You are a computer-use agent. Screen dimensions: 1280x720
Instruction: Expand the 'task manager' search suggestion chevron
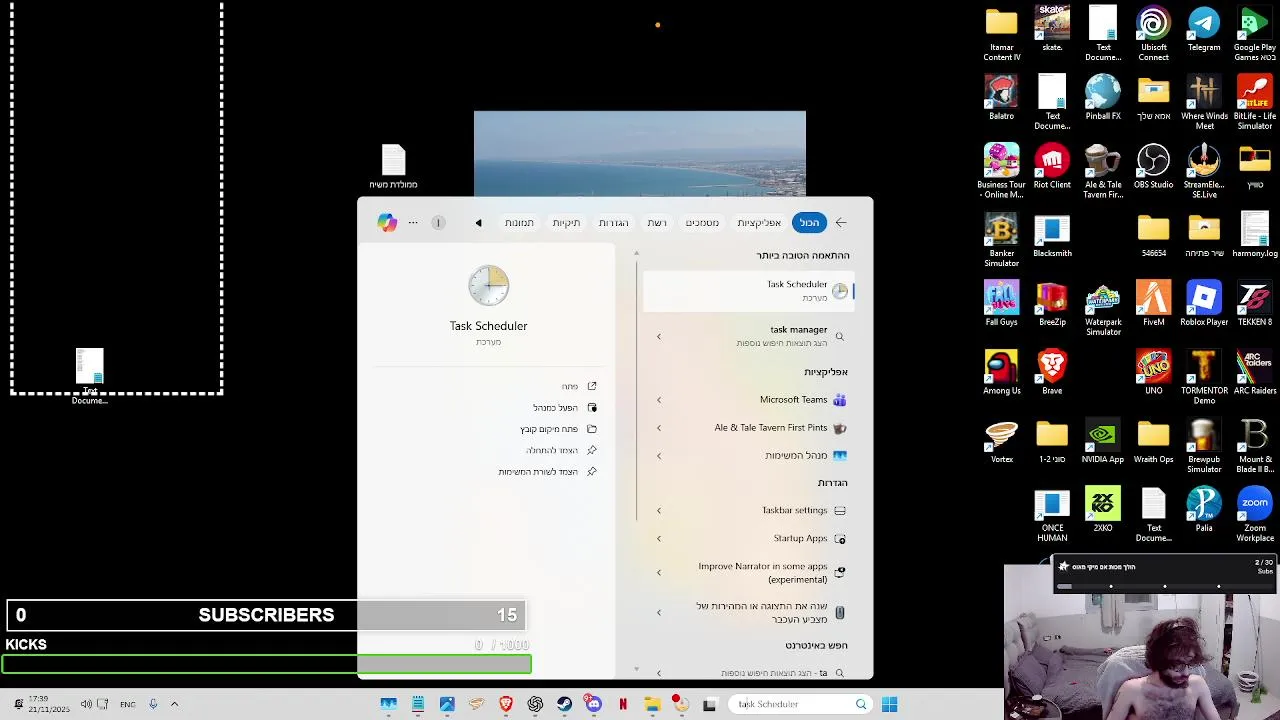(658, 336)
